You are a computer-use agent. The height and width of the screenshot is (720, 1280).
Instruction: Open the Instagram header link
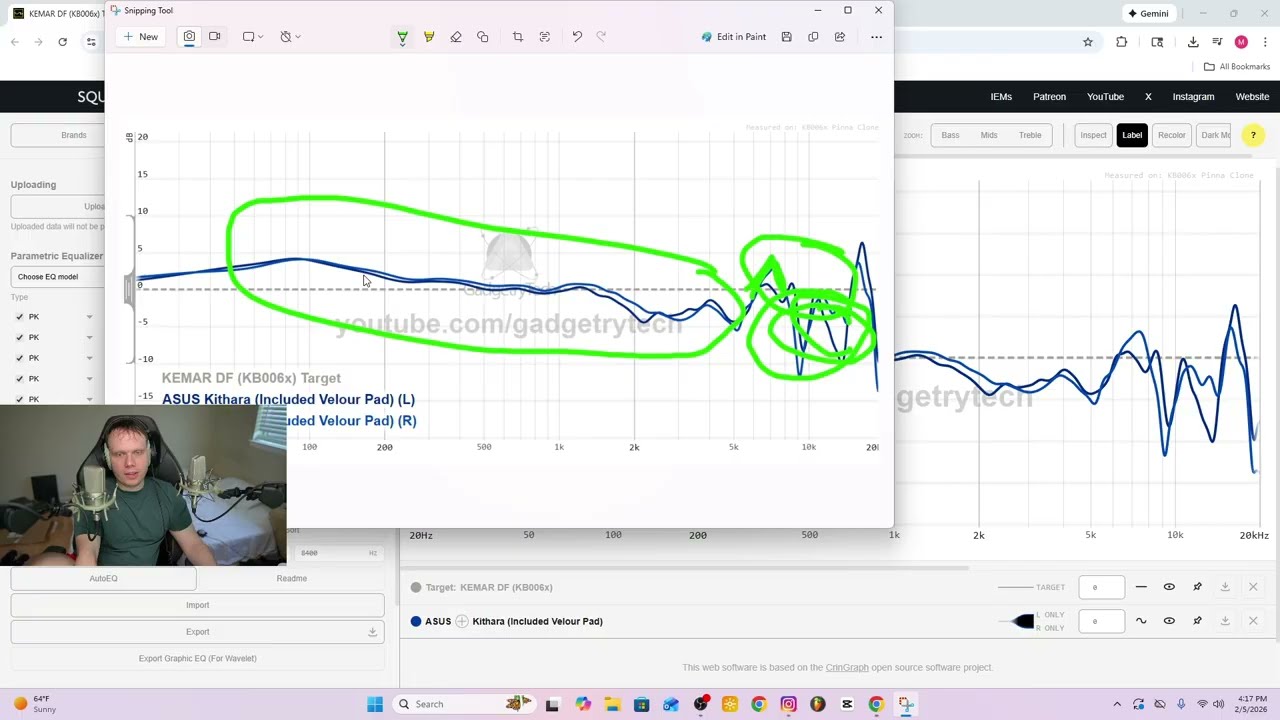1193,97
